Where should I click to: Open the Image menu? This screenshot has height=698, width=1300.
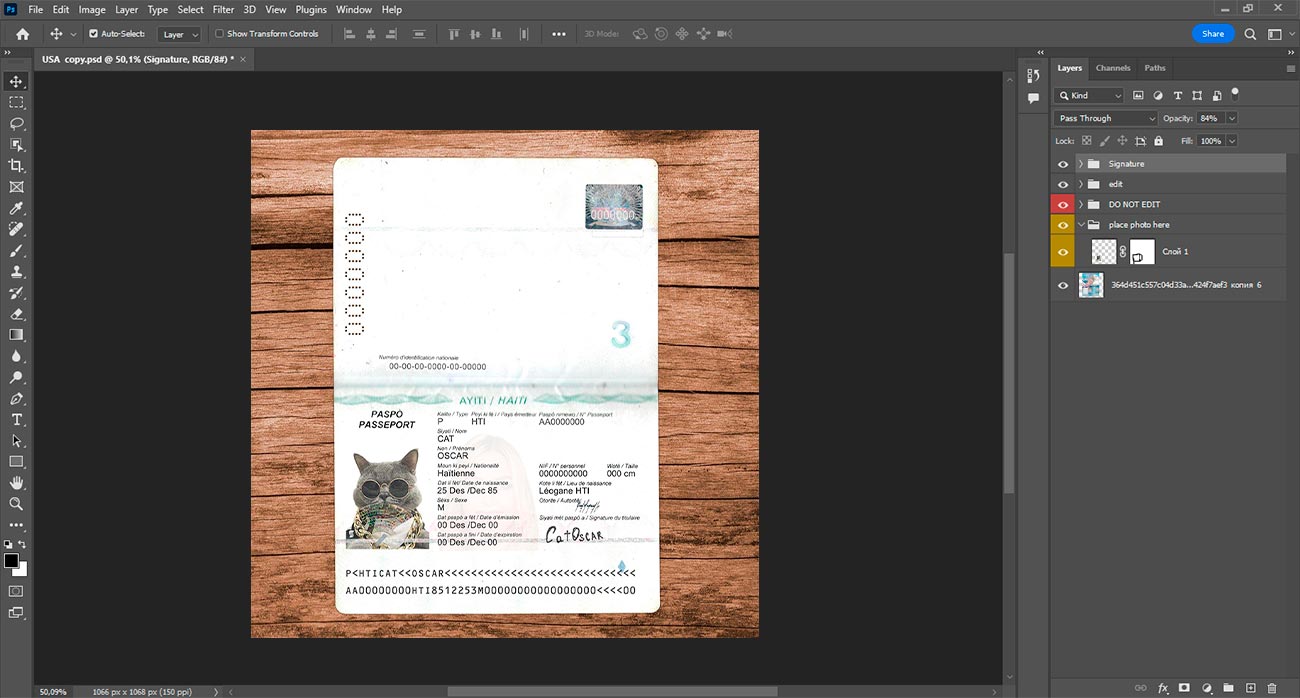tap(92, 9)
